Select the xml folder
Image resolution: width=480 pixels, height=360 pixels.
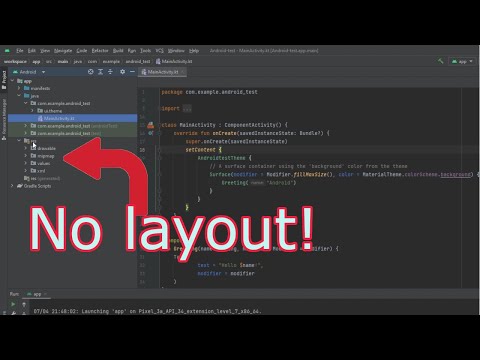(41, 171)
